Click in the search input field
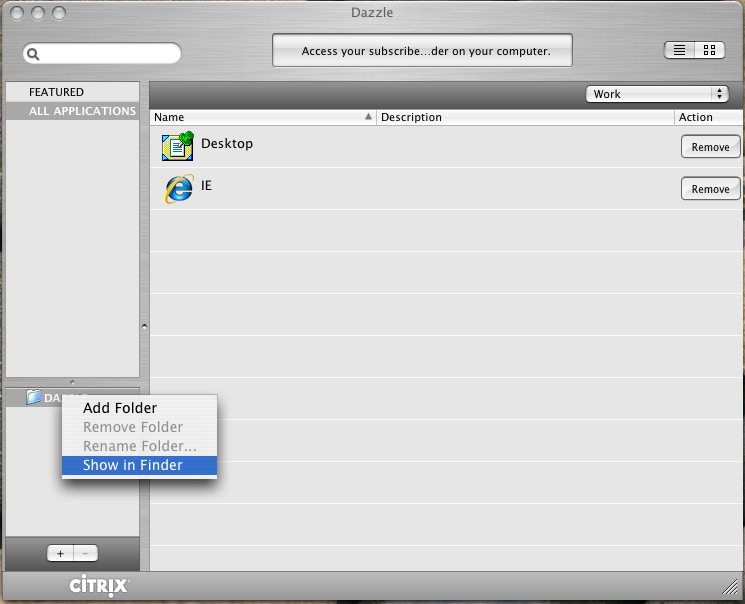The height and width of the screenshot is (604, 745). point(110,54)
